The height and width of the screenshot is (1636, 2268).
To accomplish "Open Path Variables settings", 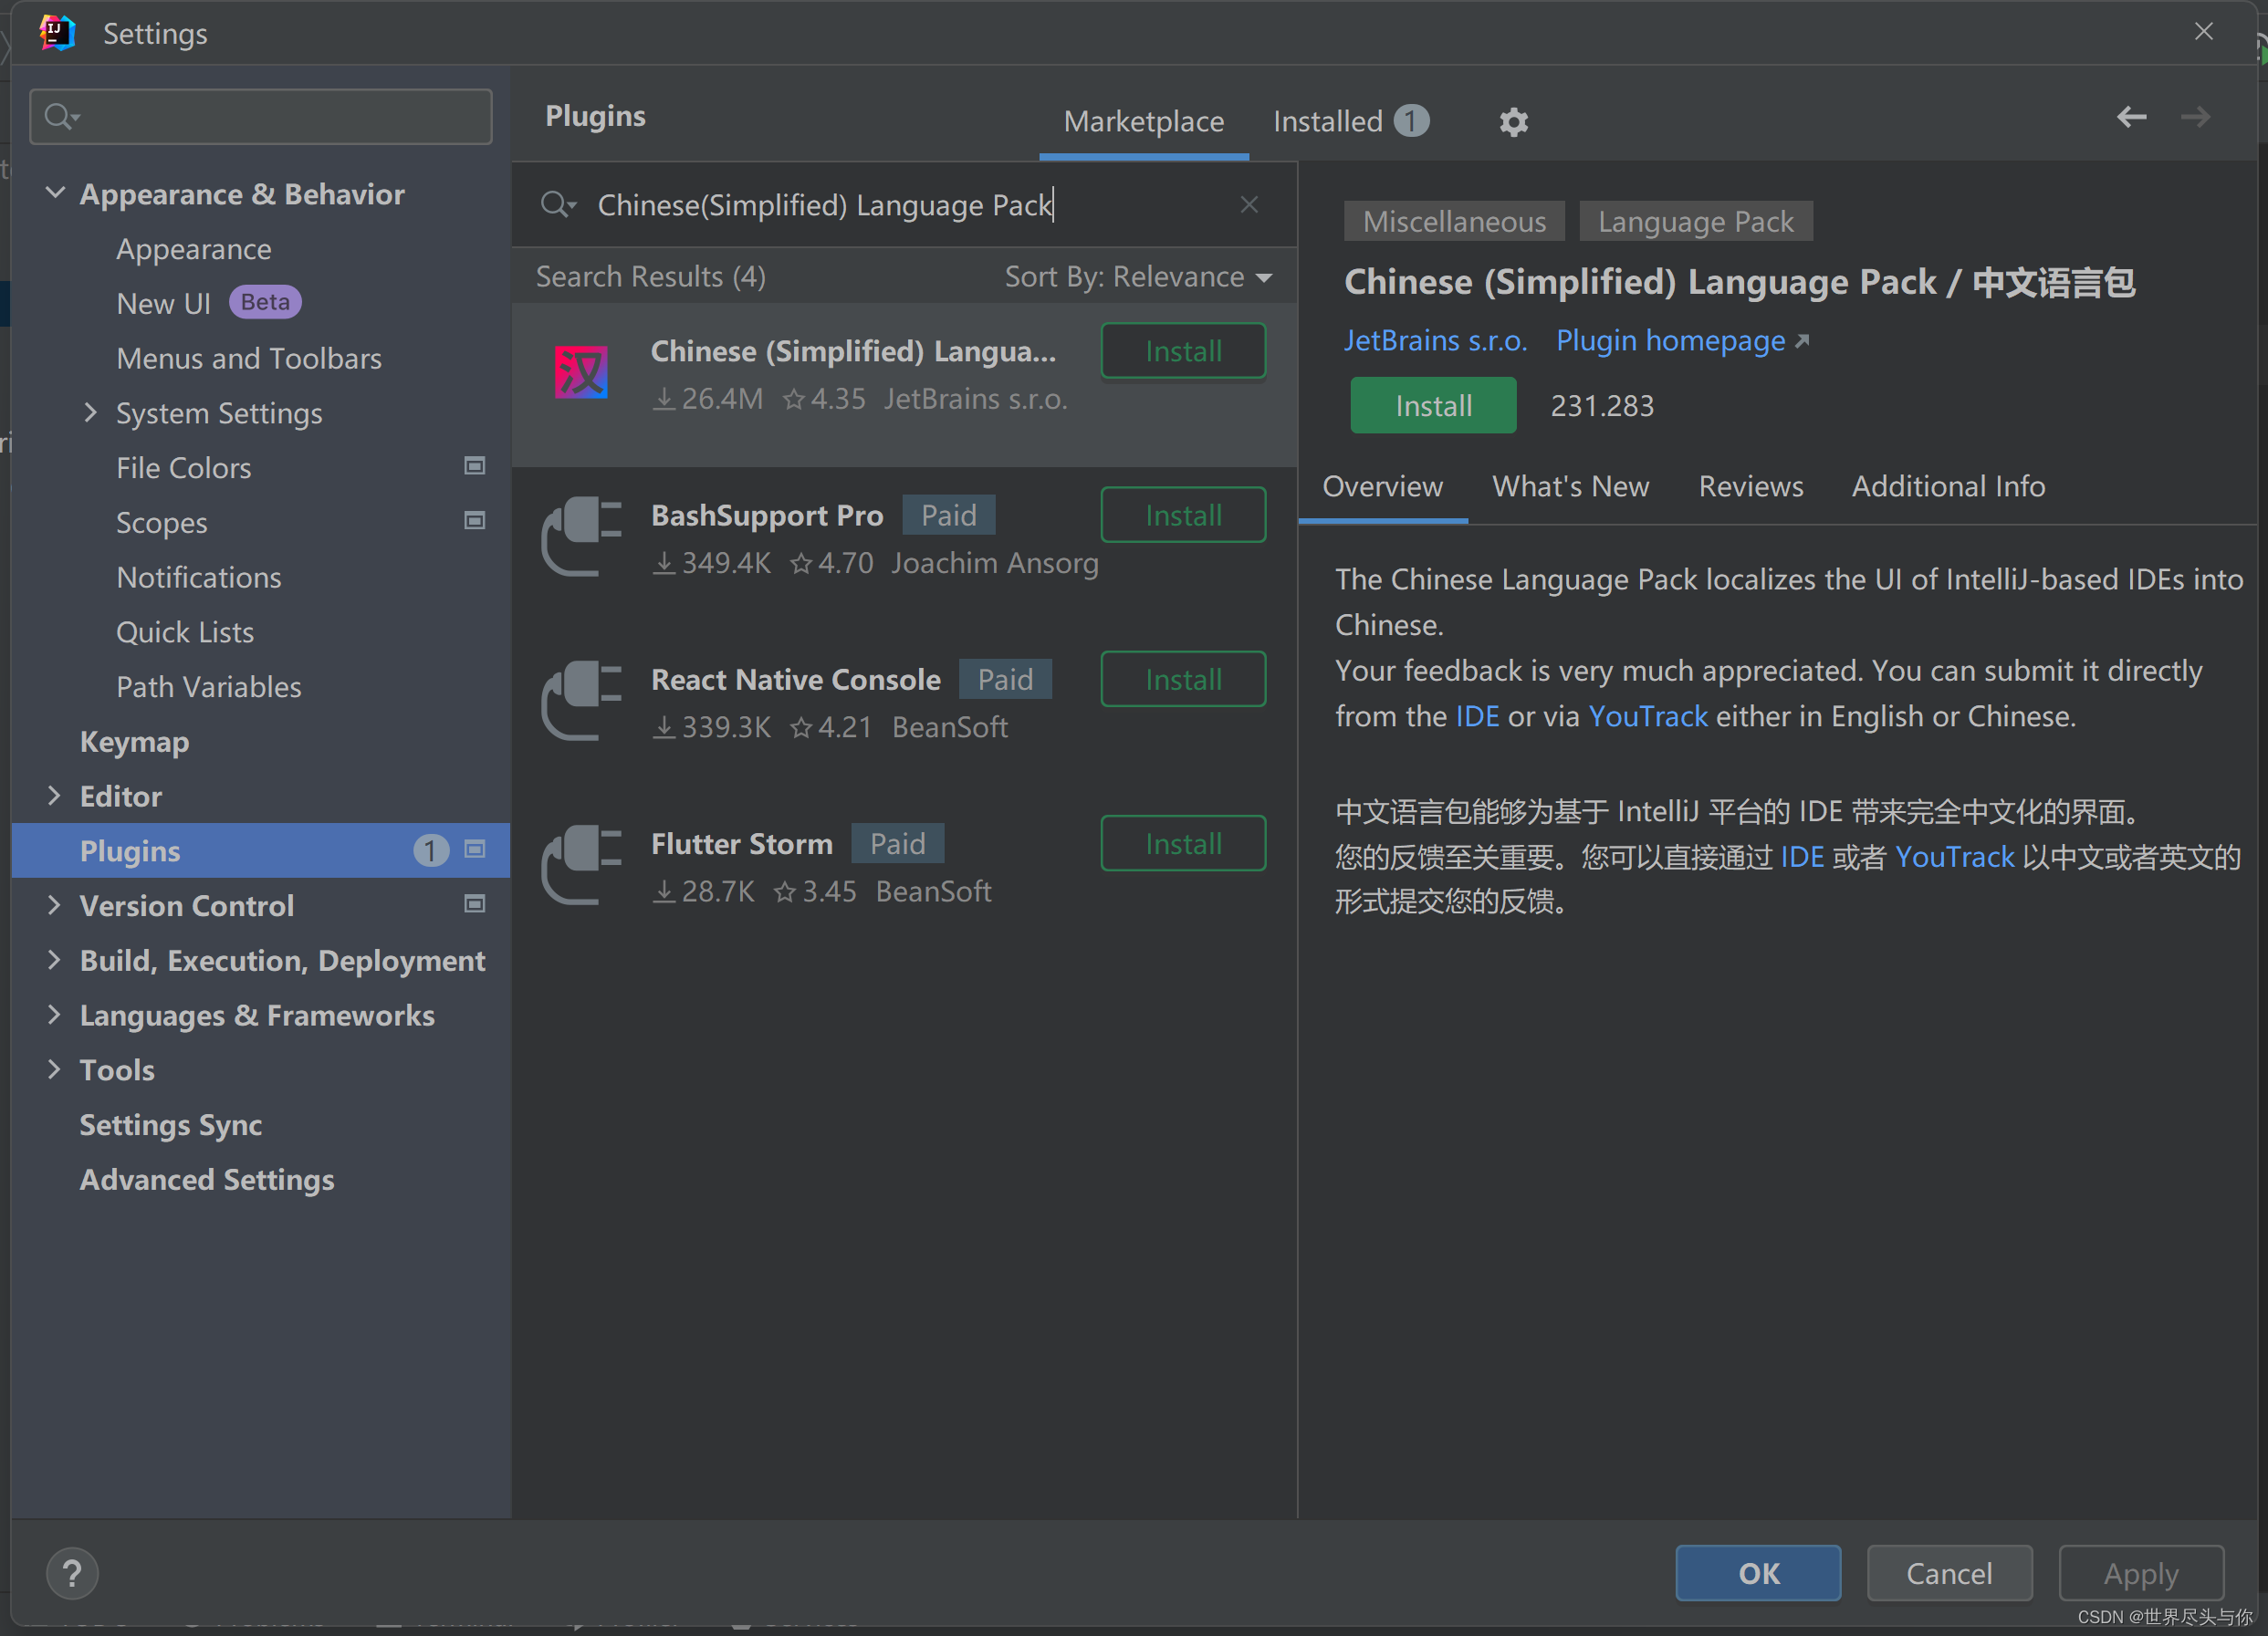I will click(209, 687).
